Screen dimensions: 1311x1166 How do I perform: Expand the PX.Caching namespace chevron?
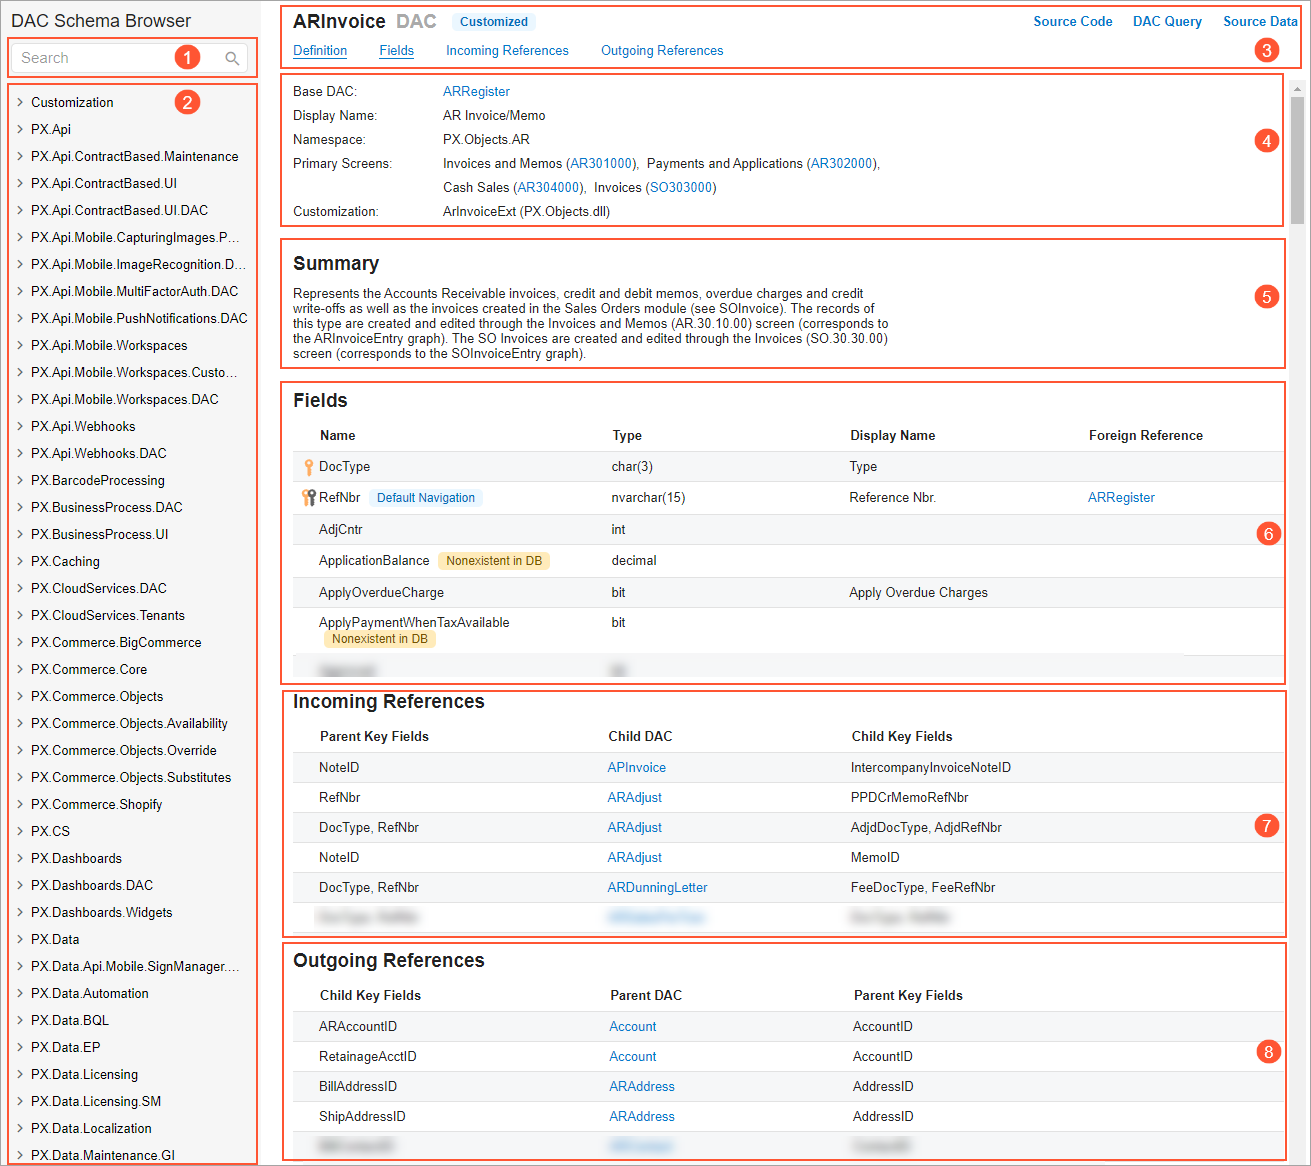[x=20, y=561]
